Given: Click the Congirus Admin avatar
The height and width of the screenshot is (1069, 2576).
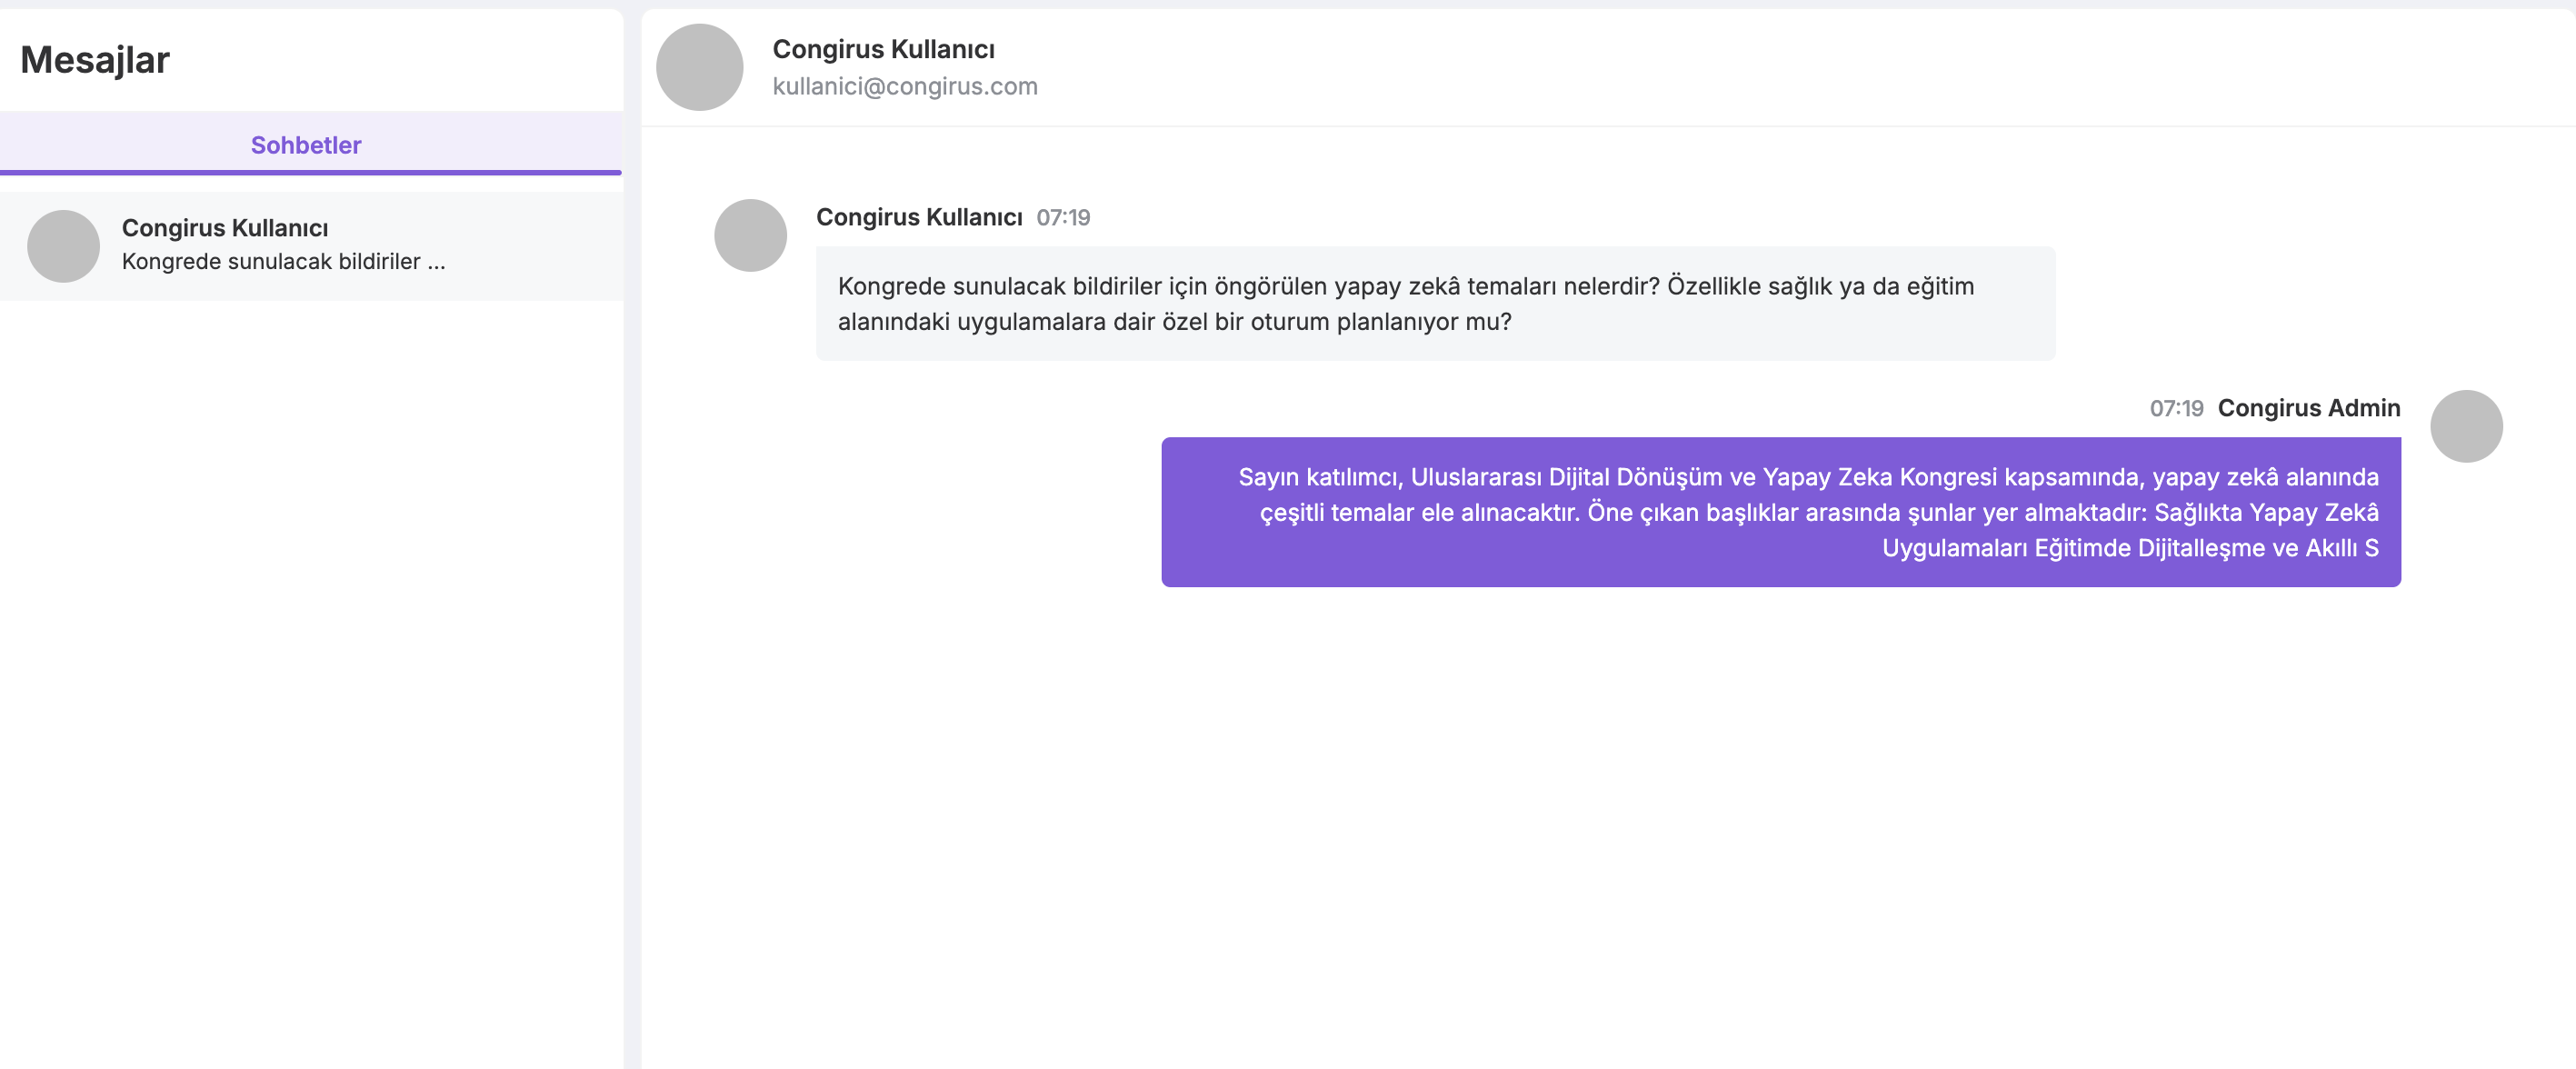Looking at the screenshot, I should [2466, 426].
